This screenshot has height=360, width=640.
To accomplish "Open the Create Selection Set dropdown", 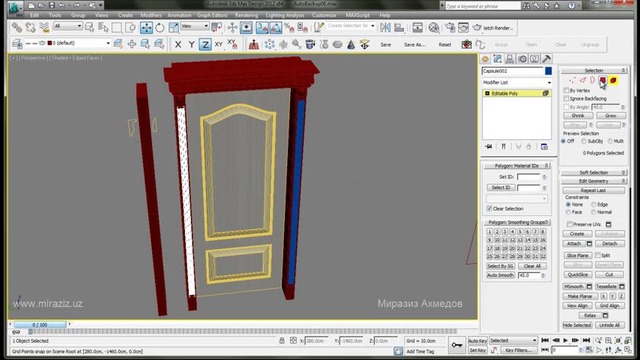I will pyautogui.click(x=350, y=26).
